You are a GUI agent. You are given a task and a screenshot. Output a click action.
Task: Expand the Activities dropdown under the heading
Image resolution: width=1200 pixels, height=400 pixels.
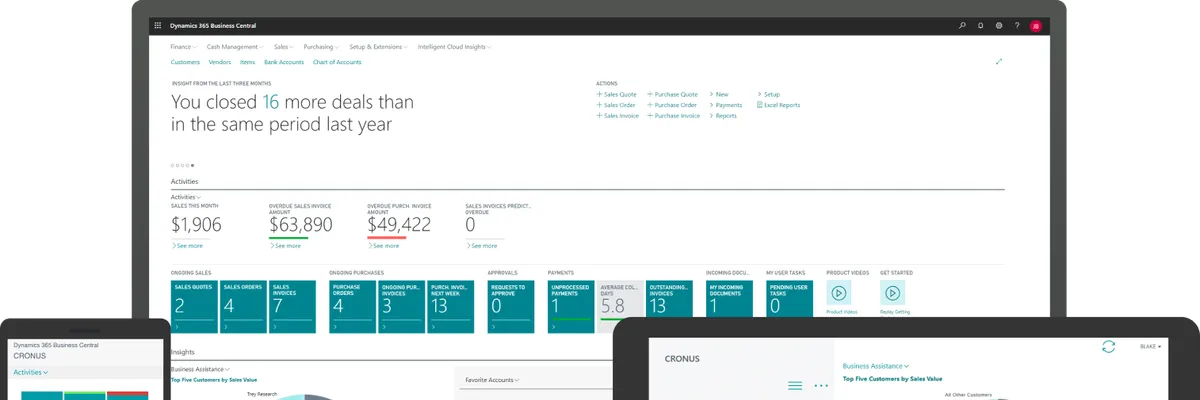(x=186, y=197)
